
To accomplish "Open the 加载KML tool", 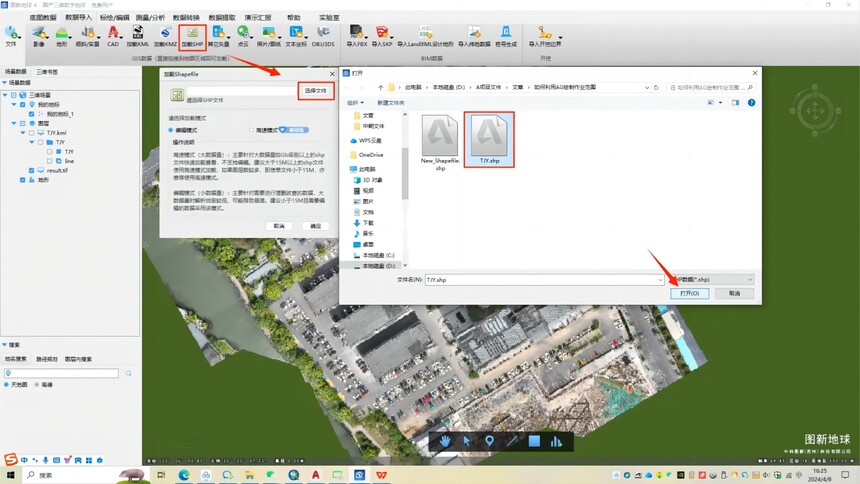I will 138,36.
